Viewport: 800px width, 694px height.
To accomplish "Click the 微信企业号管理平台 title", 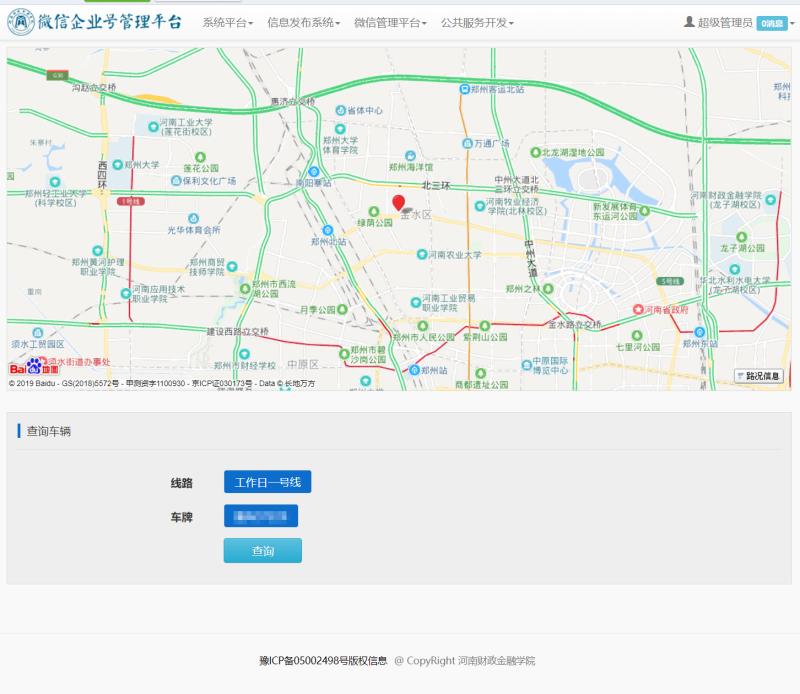I will tap(110, 22).
